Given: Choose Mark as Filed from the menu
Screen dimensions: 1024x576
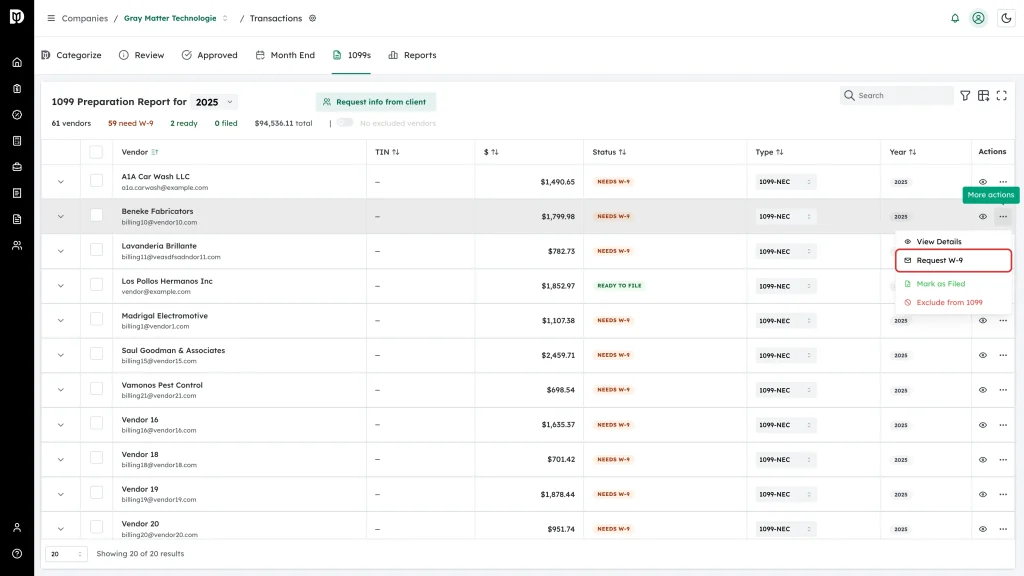Looking at the screenshot, I should (953, 284).
